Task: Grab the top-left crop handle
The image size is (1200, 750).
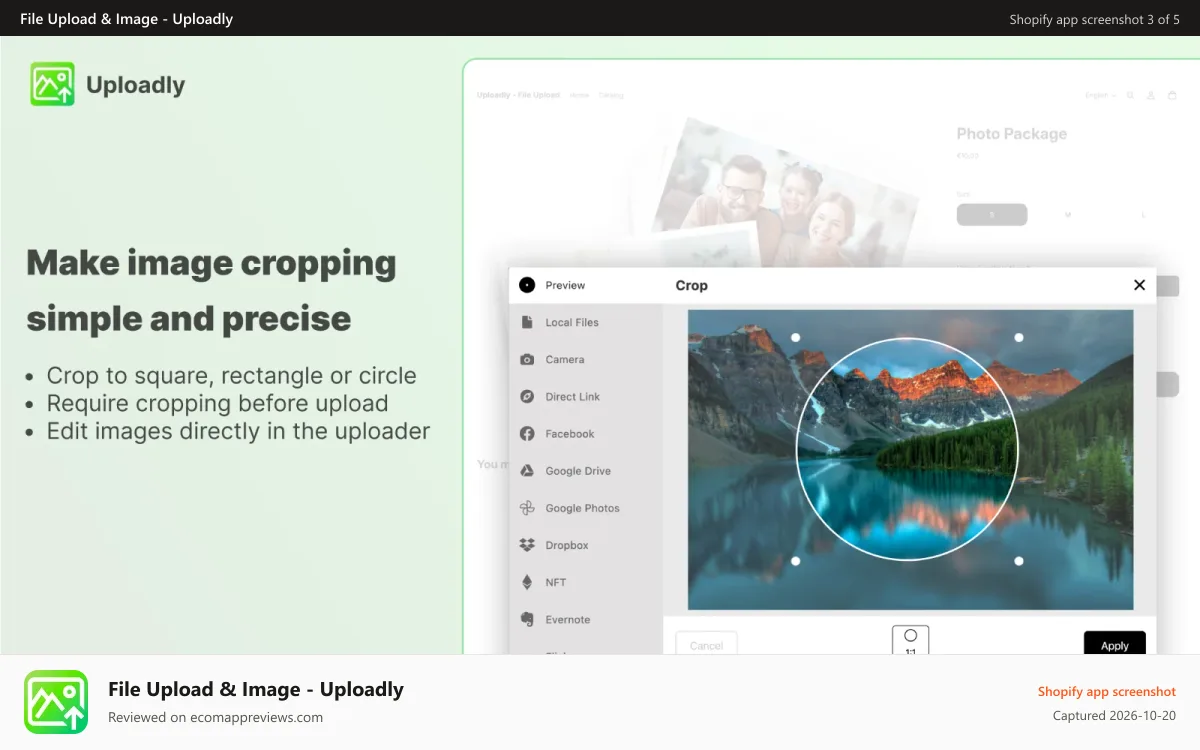Action: 796,338
